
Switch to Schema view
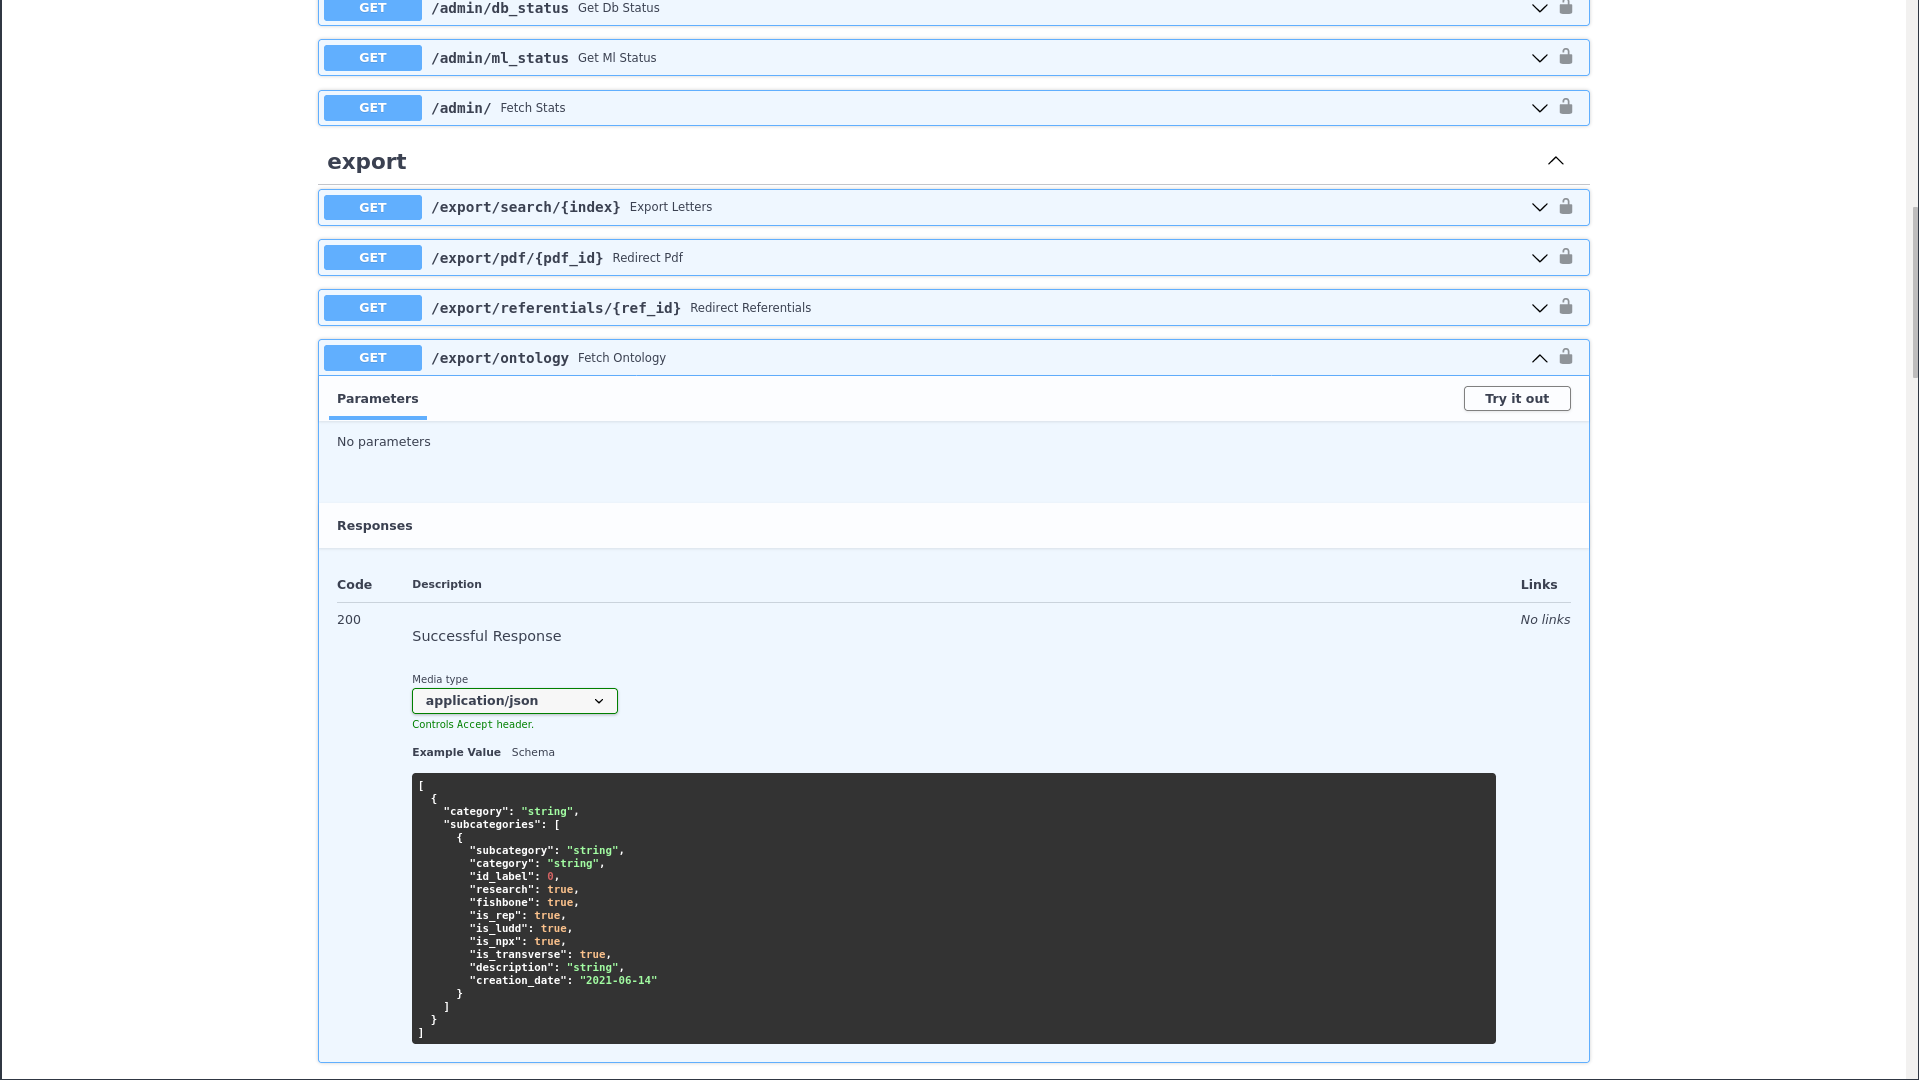[x=533, y=752]
